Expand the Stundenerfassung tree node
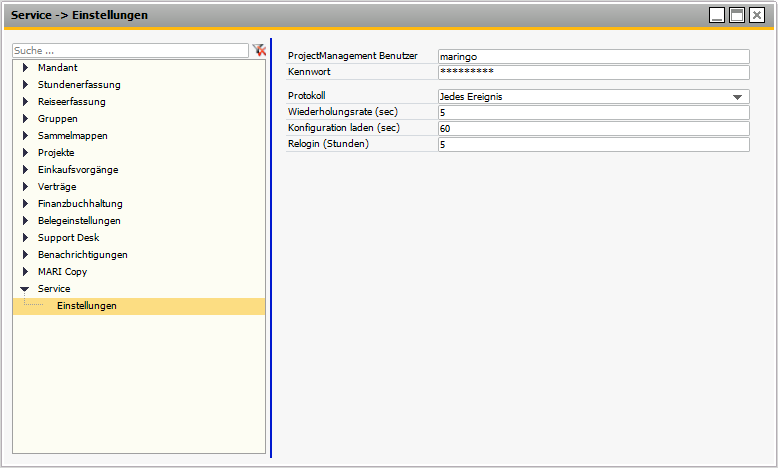 tap(26, 84)
